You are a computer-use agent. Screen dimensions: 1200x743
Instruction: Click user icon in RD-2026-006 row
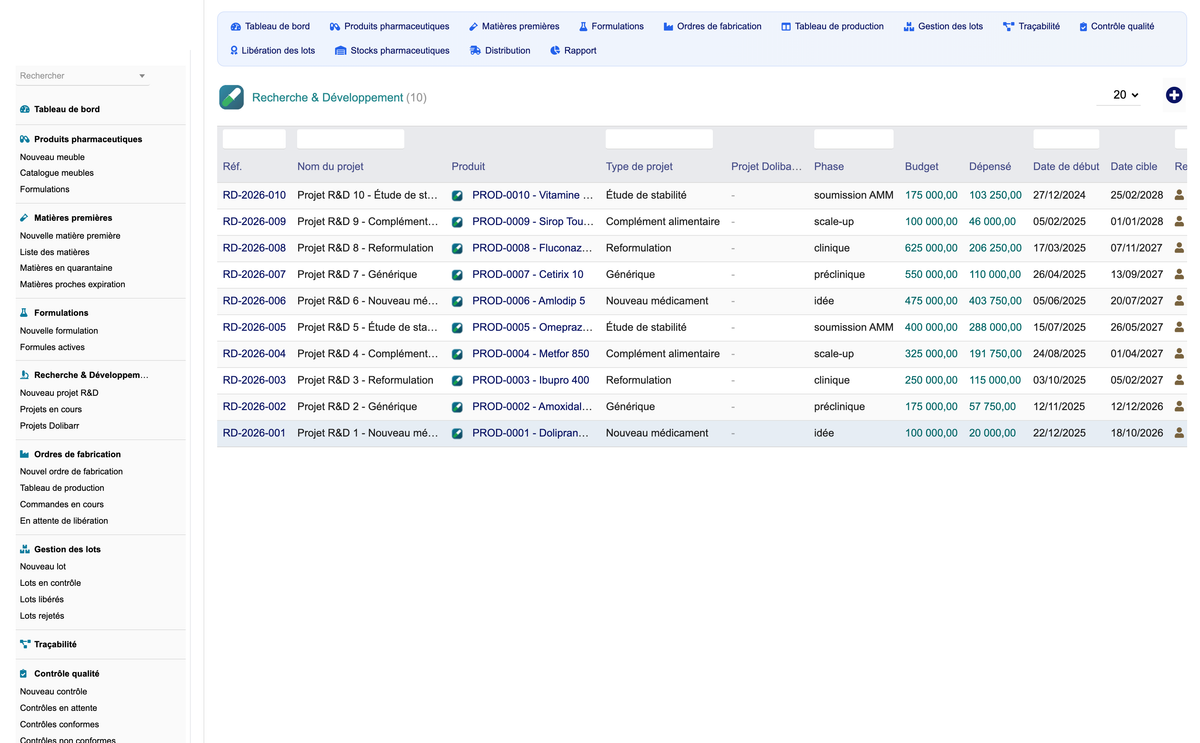tap(1179, 301)
